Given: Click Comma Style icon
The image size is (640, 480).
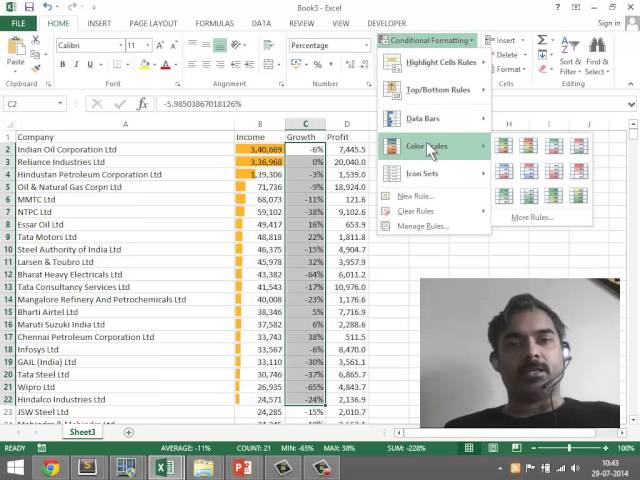Looking at the screenshot, I should point(331,64).
